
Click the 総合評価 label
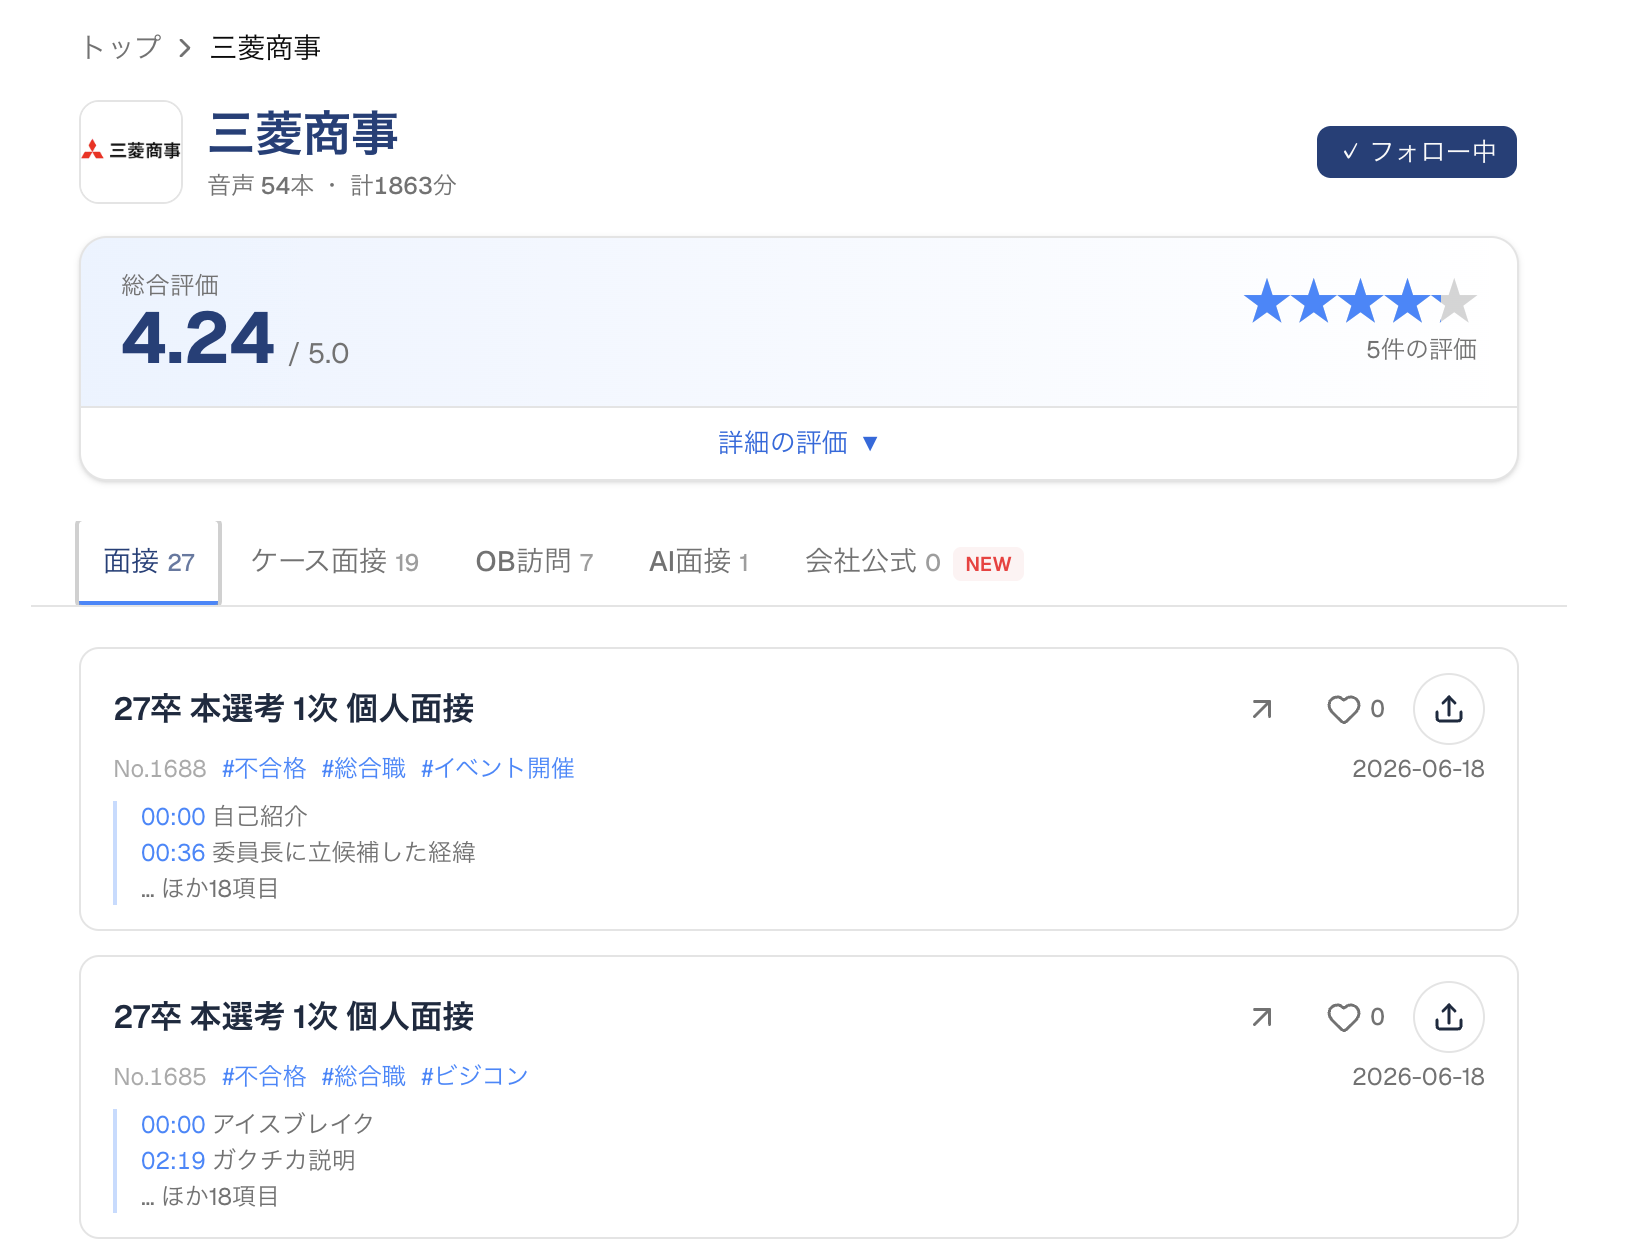point(170,285)
